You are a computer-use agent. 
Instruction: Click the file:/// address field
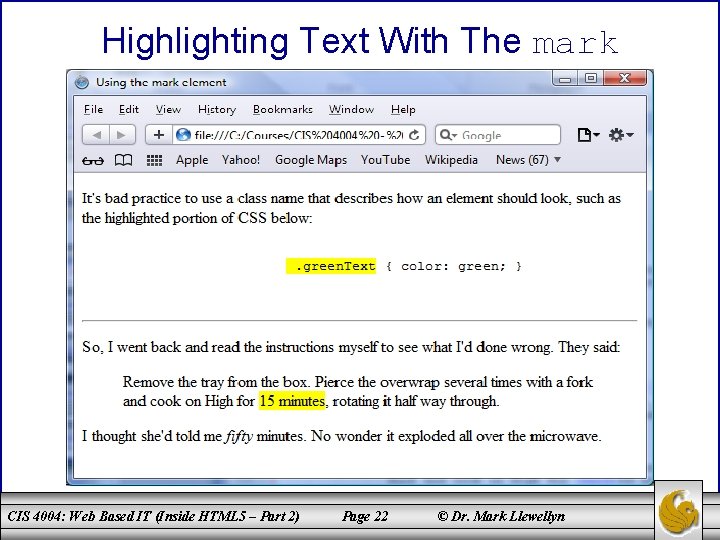click(x=298, y=135)
